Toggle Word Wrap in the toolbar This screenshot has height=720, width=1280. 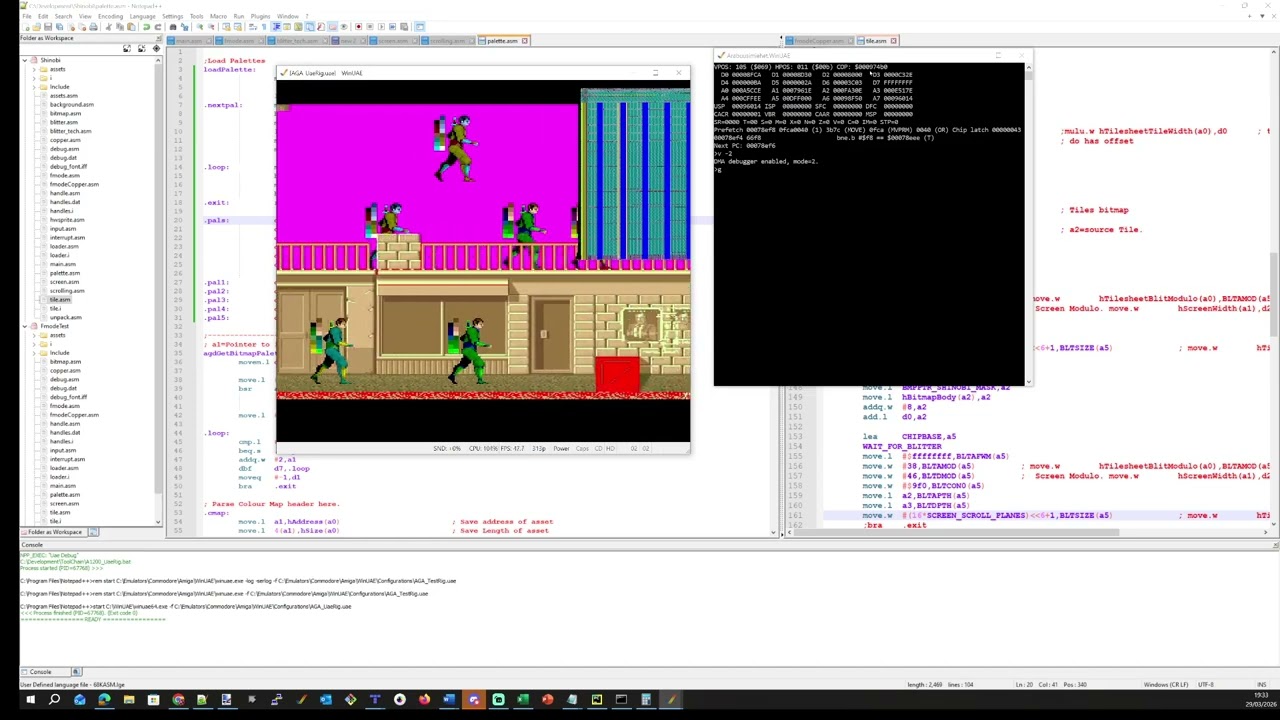click(253, 26)
